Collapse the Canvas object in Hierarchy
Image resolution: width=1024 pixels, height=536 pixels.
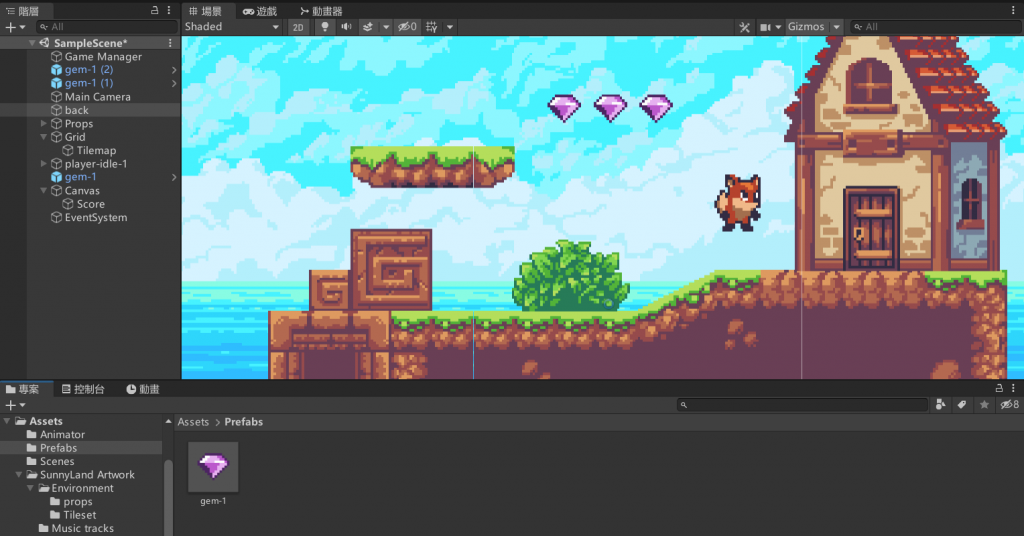pyautogui.click(x=43, y=191)
